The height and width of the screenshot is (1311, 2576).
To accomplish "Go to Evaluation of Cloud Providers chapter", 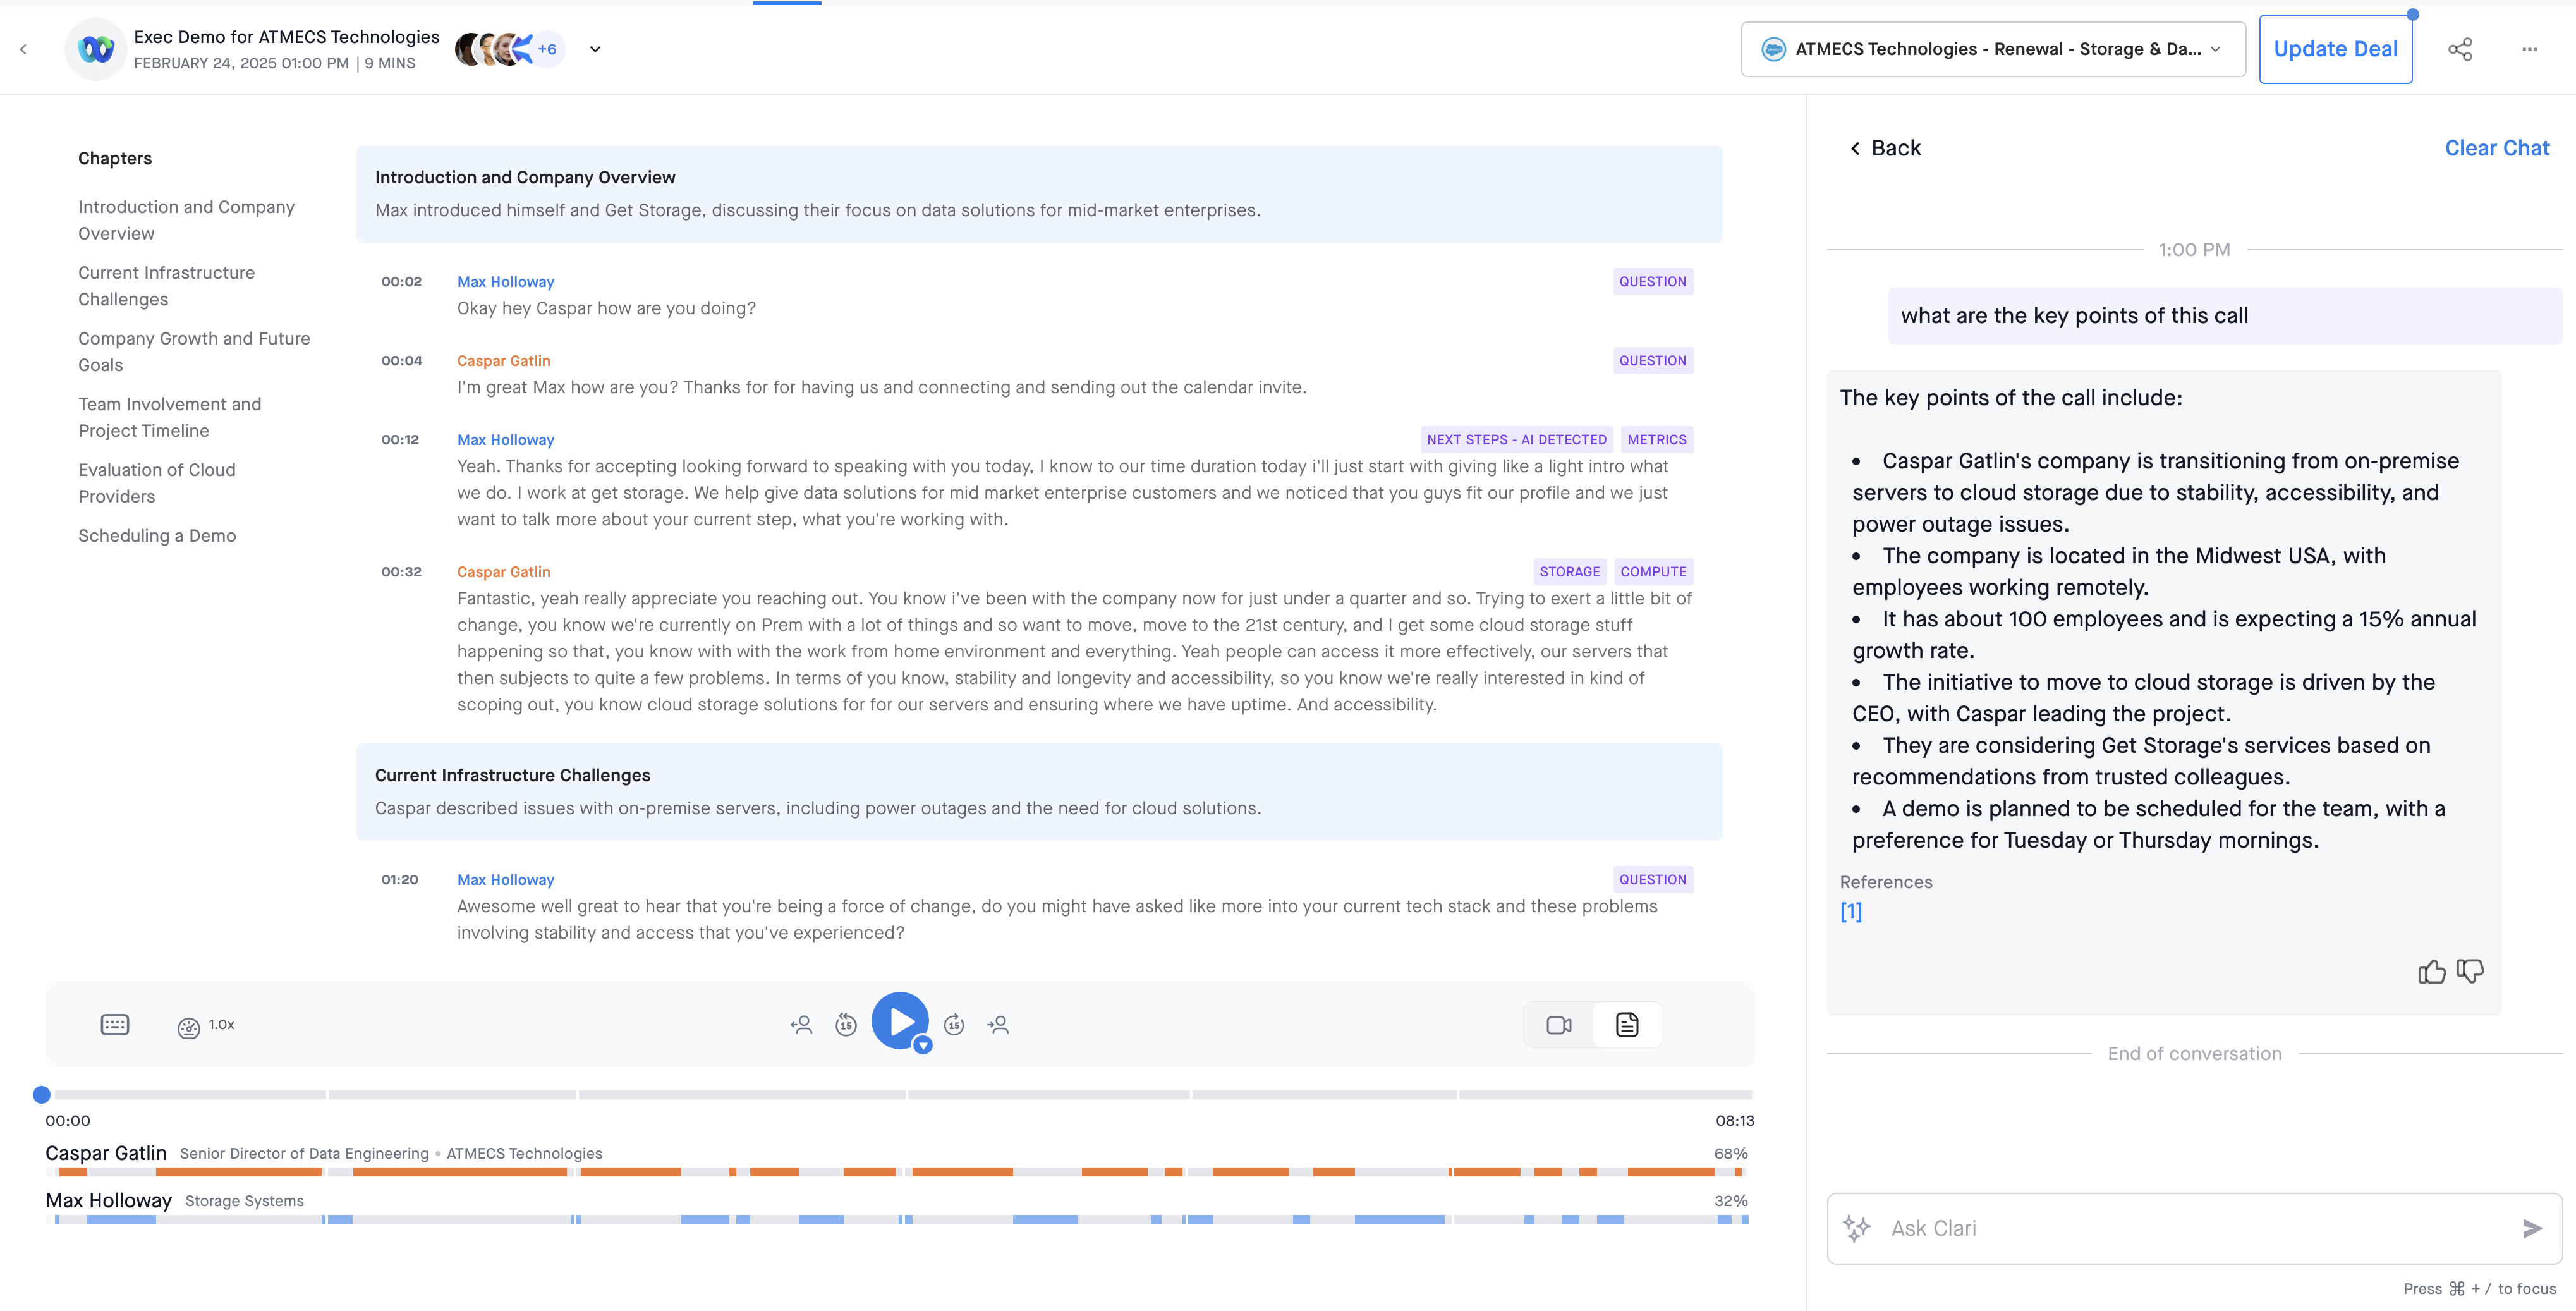I will pos(157,482).
